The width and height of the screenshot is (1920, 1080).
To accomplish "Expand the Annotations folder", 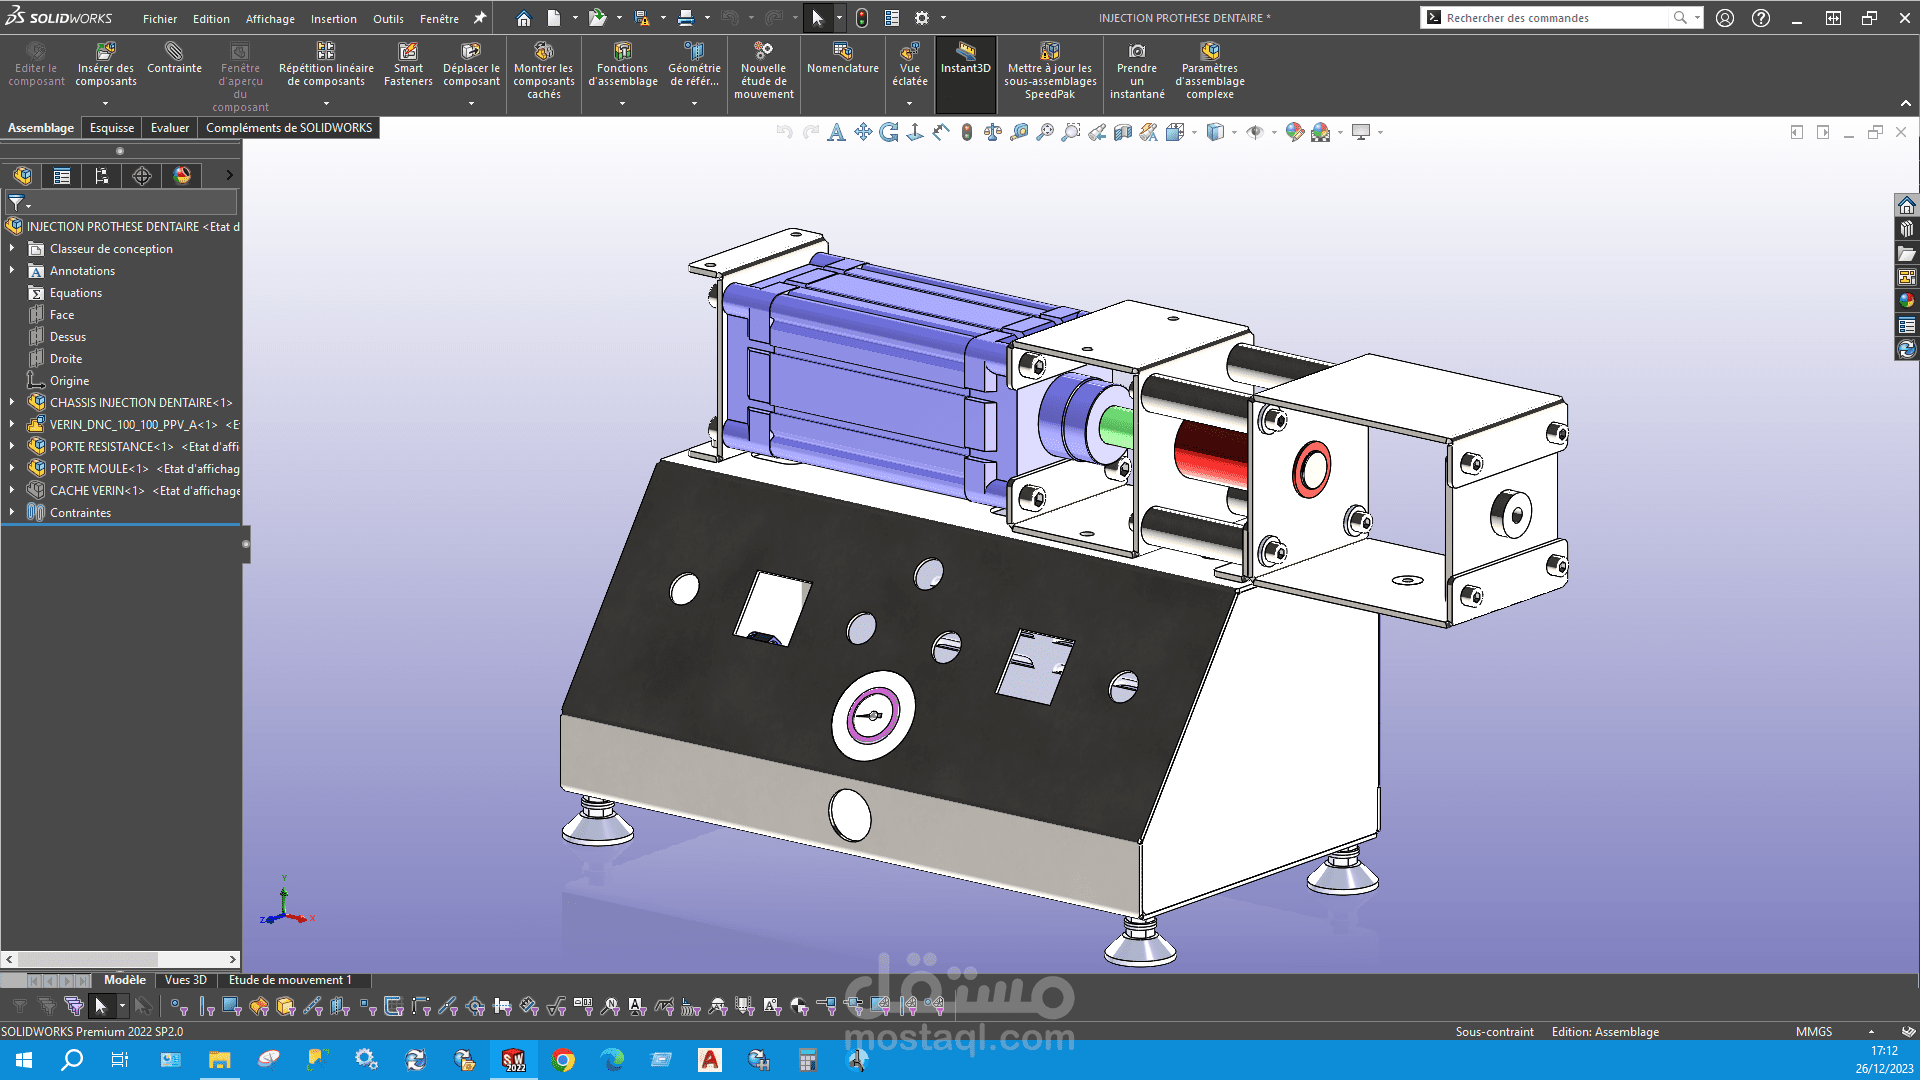I will [x=12, y=271].
